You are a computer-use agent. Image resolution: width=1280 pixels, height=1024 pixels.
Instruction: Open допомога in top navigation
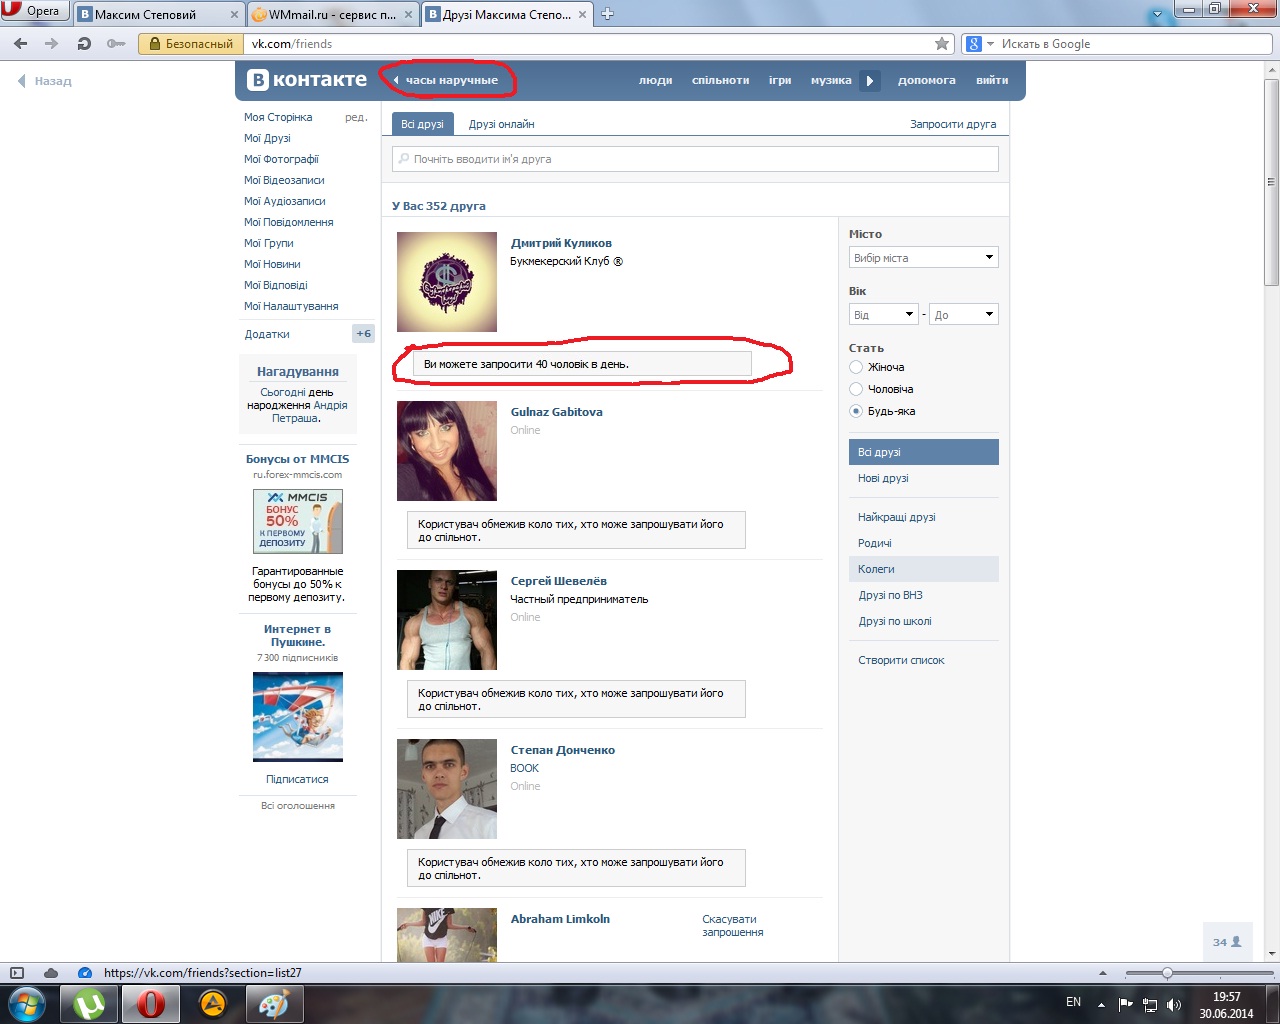926,80
